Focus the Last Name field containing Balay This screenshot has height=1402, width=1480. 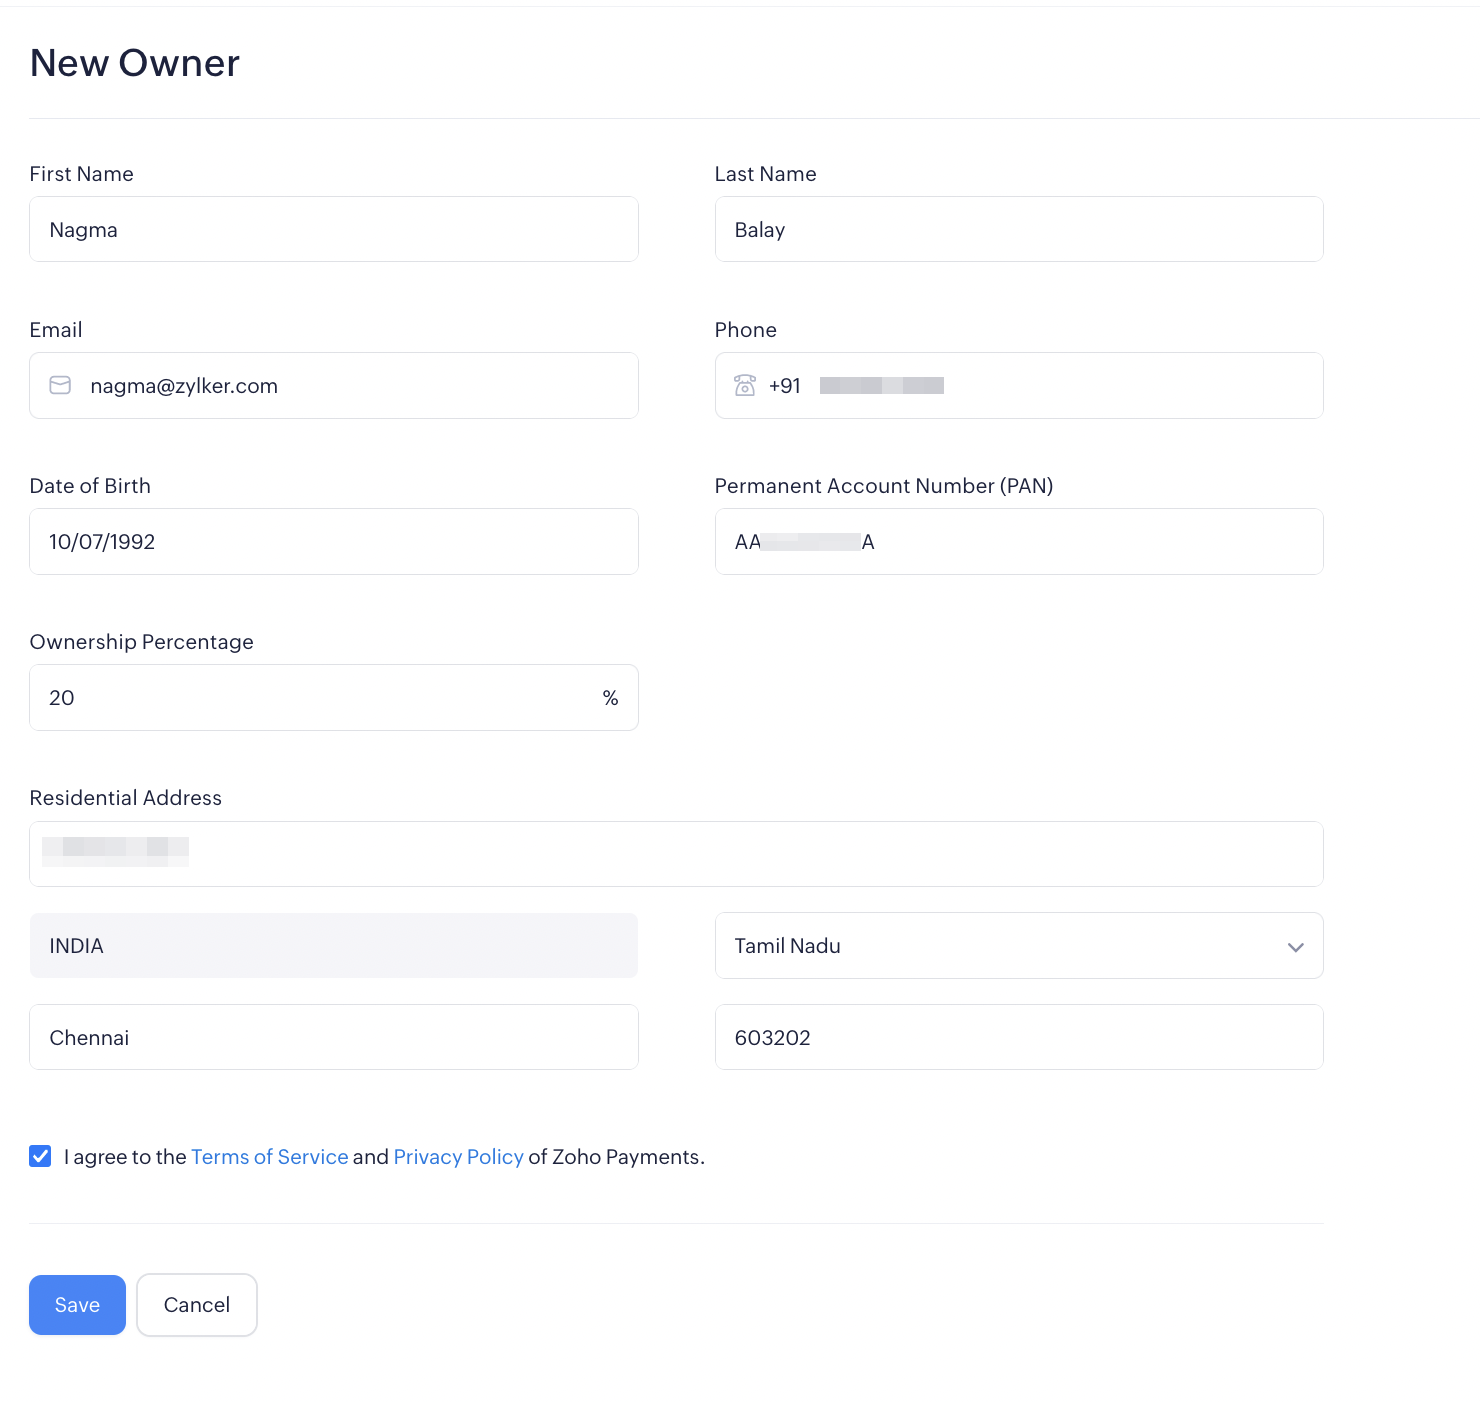pos(1018,230)
